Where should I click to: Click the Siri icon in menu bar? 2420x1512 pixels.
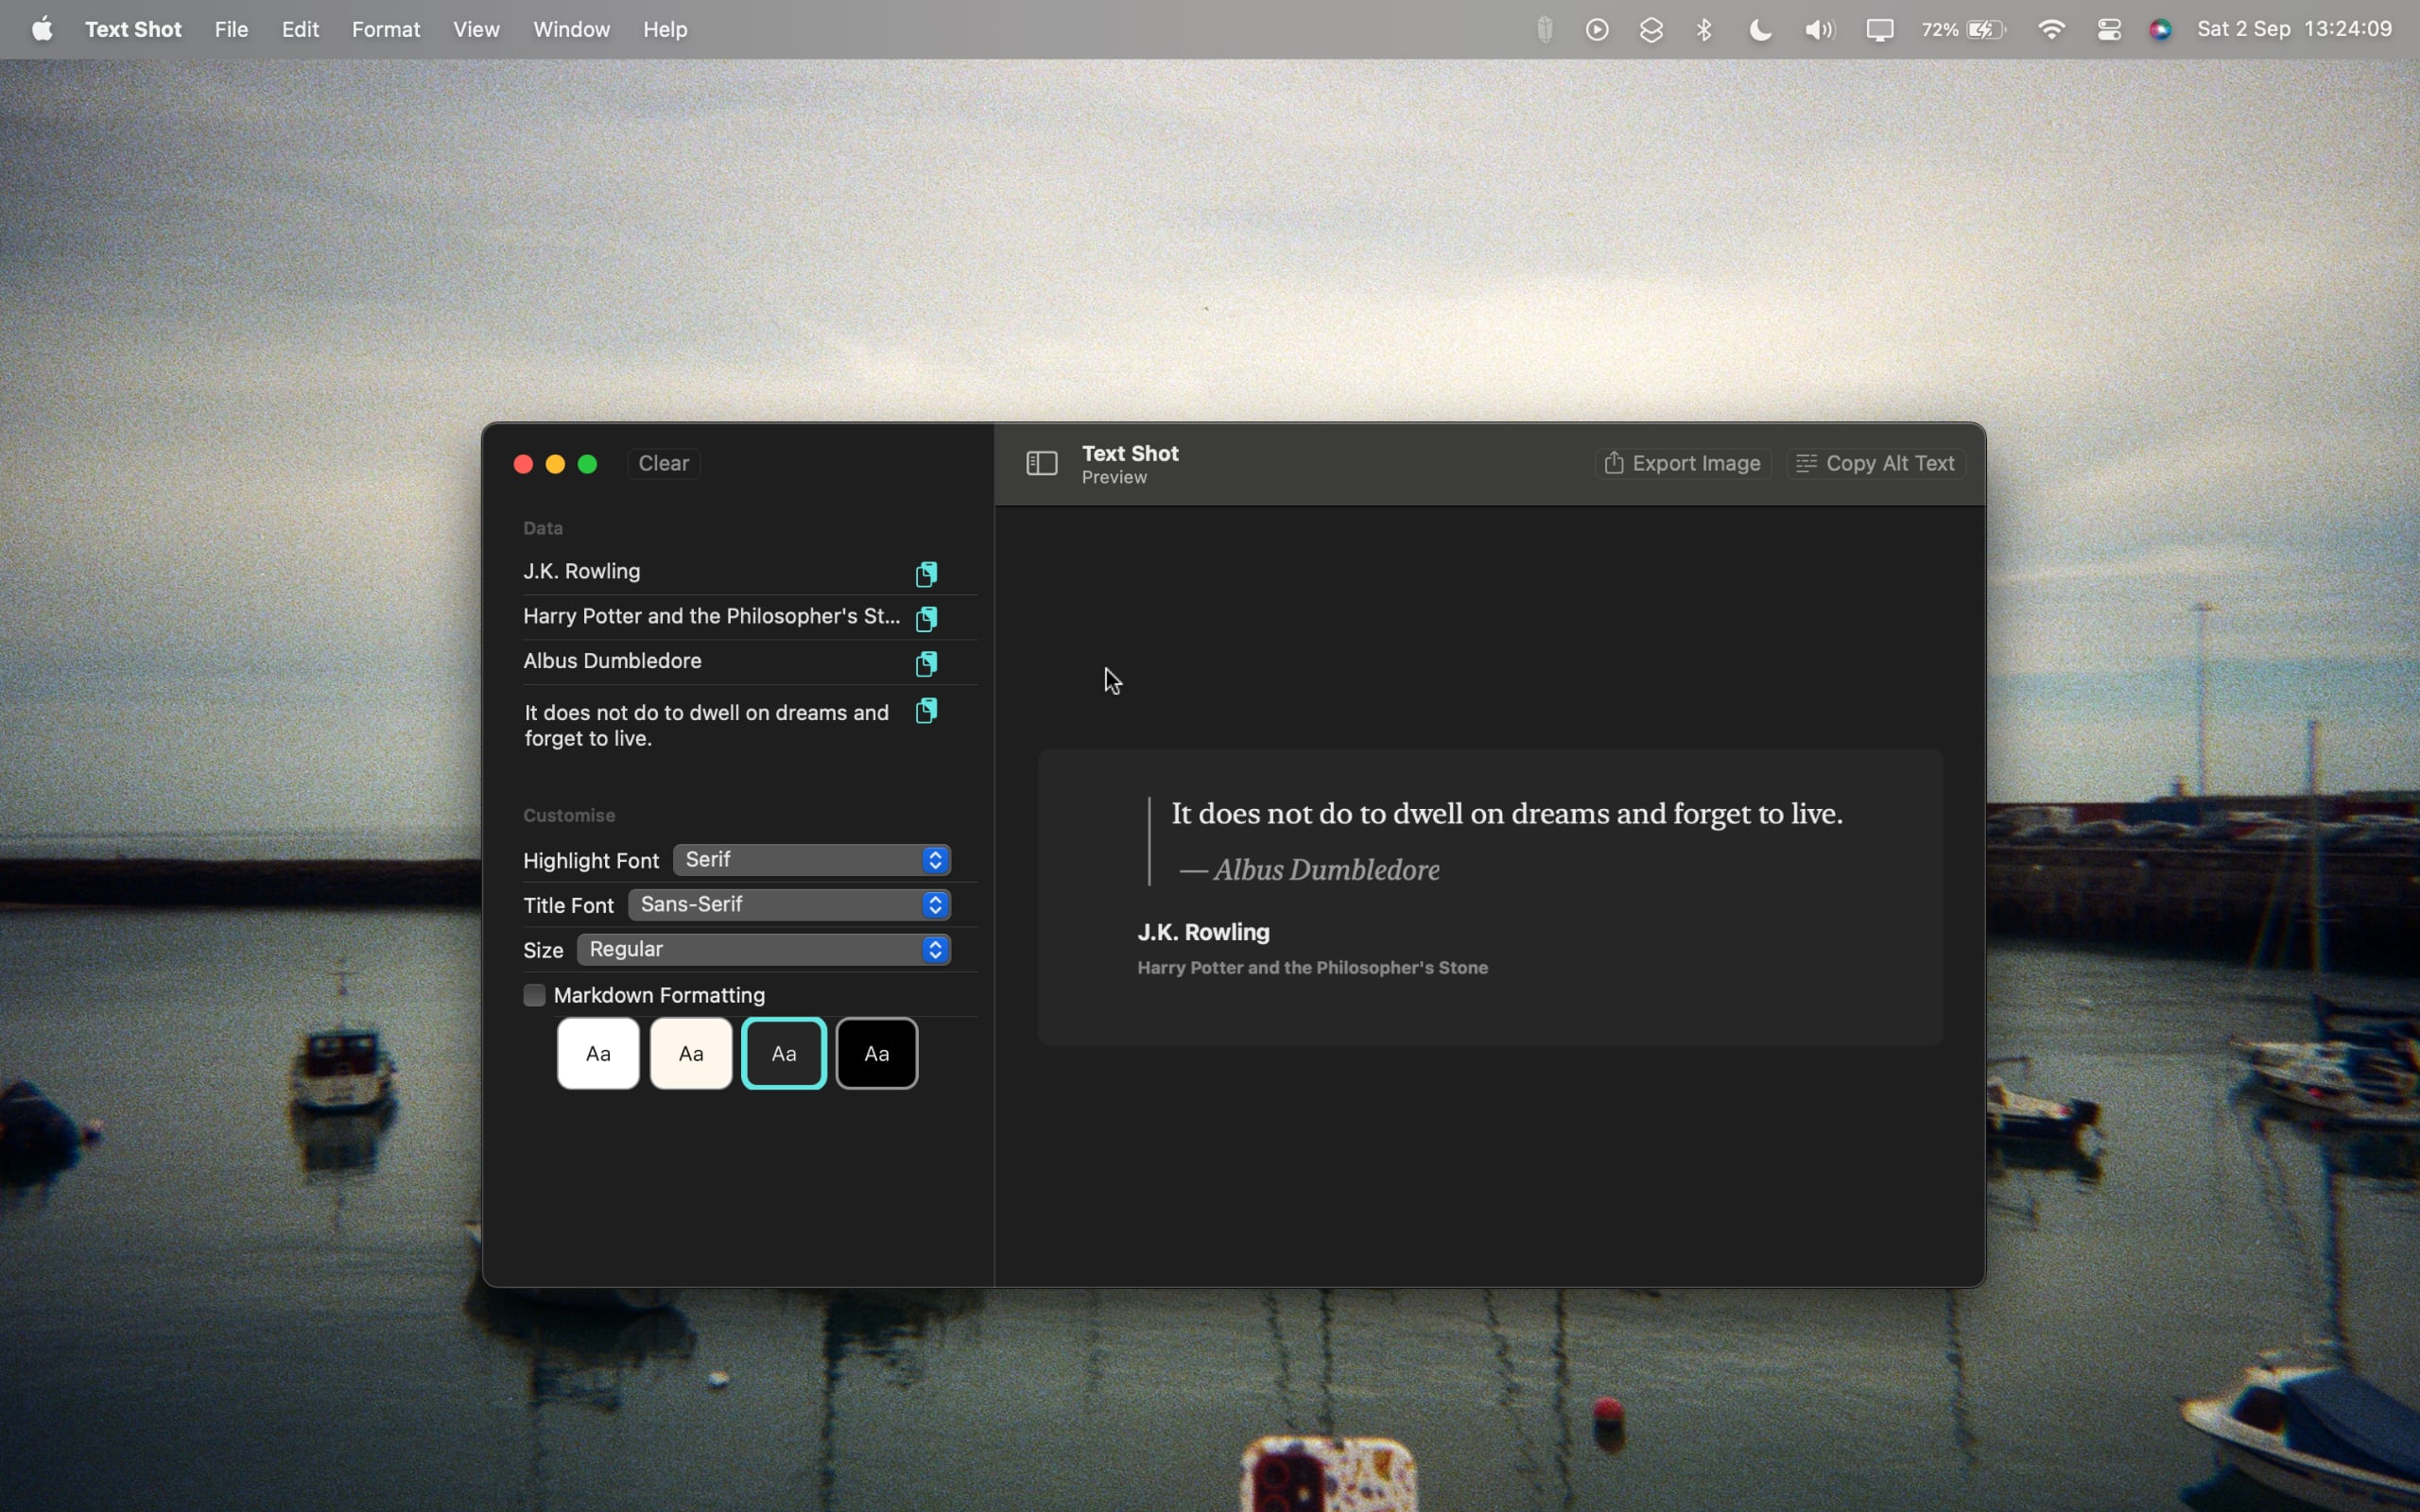(2160, 30)
